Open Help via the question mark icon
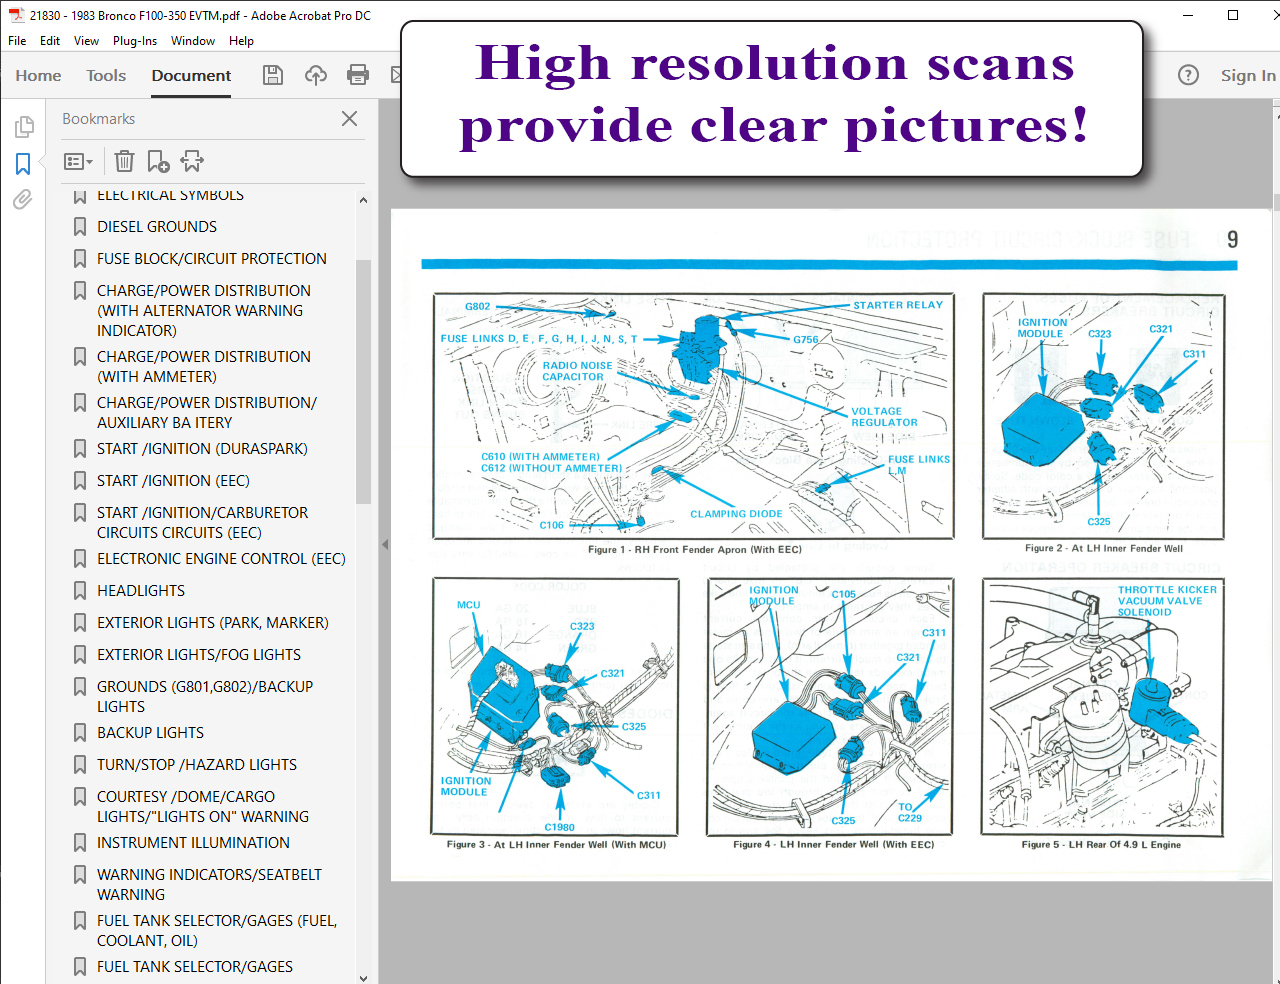This screenshot has height=984, width=1280. tap(1188, 75)
